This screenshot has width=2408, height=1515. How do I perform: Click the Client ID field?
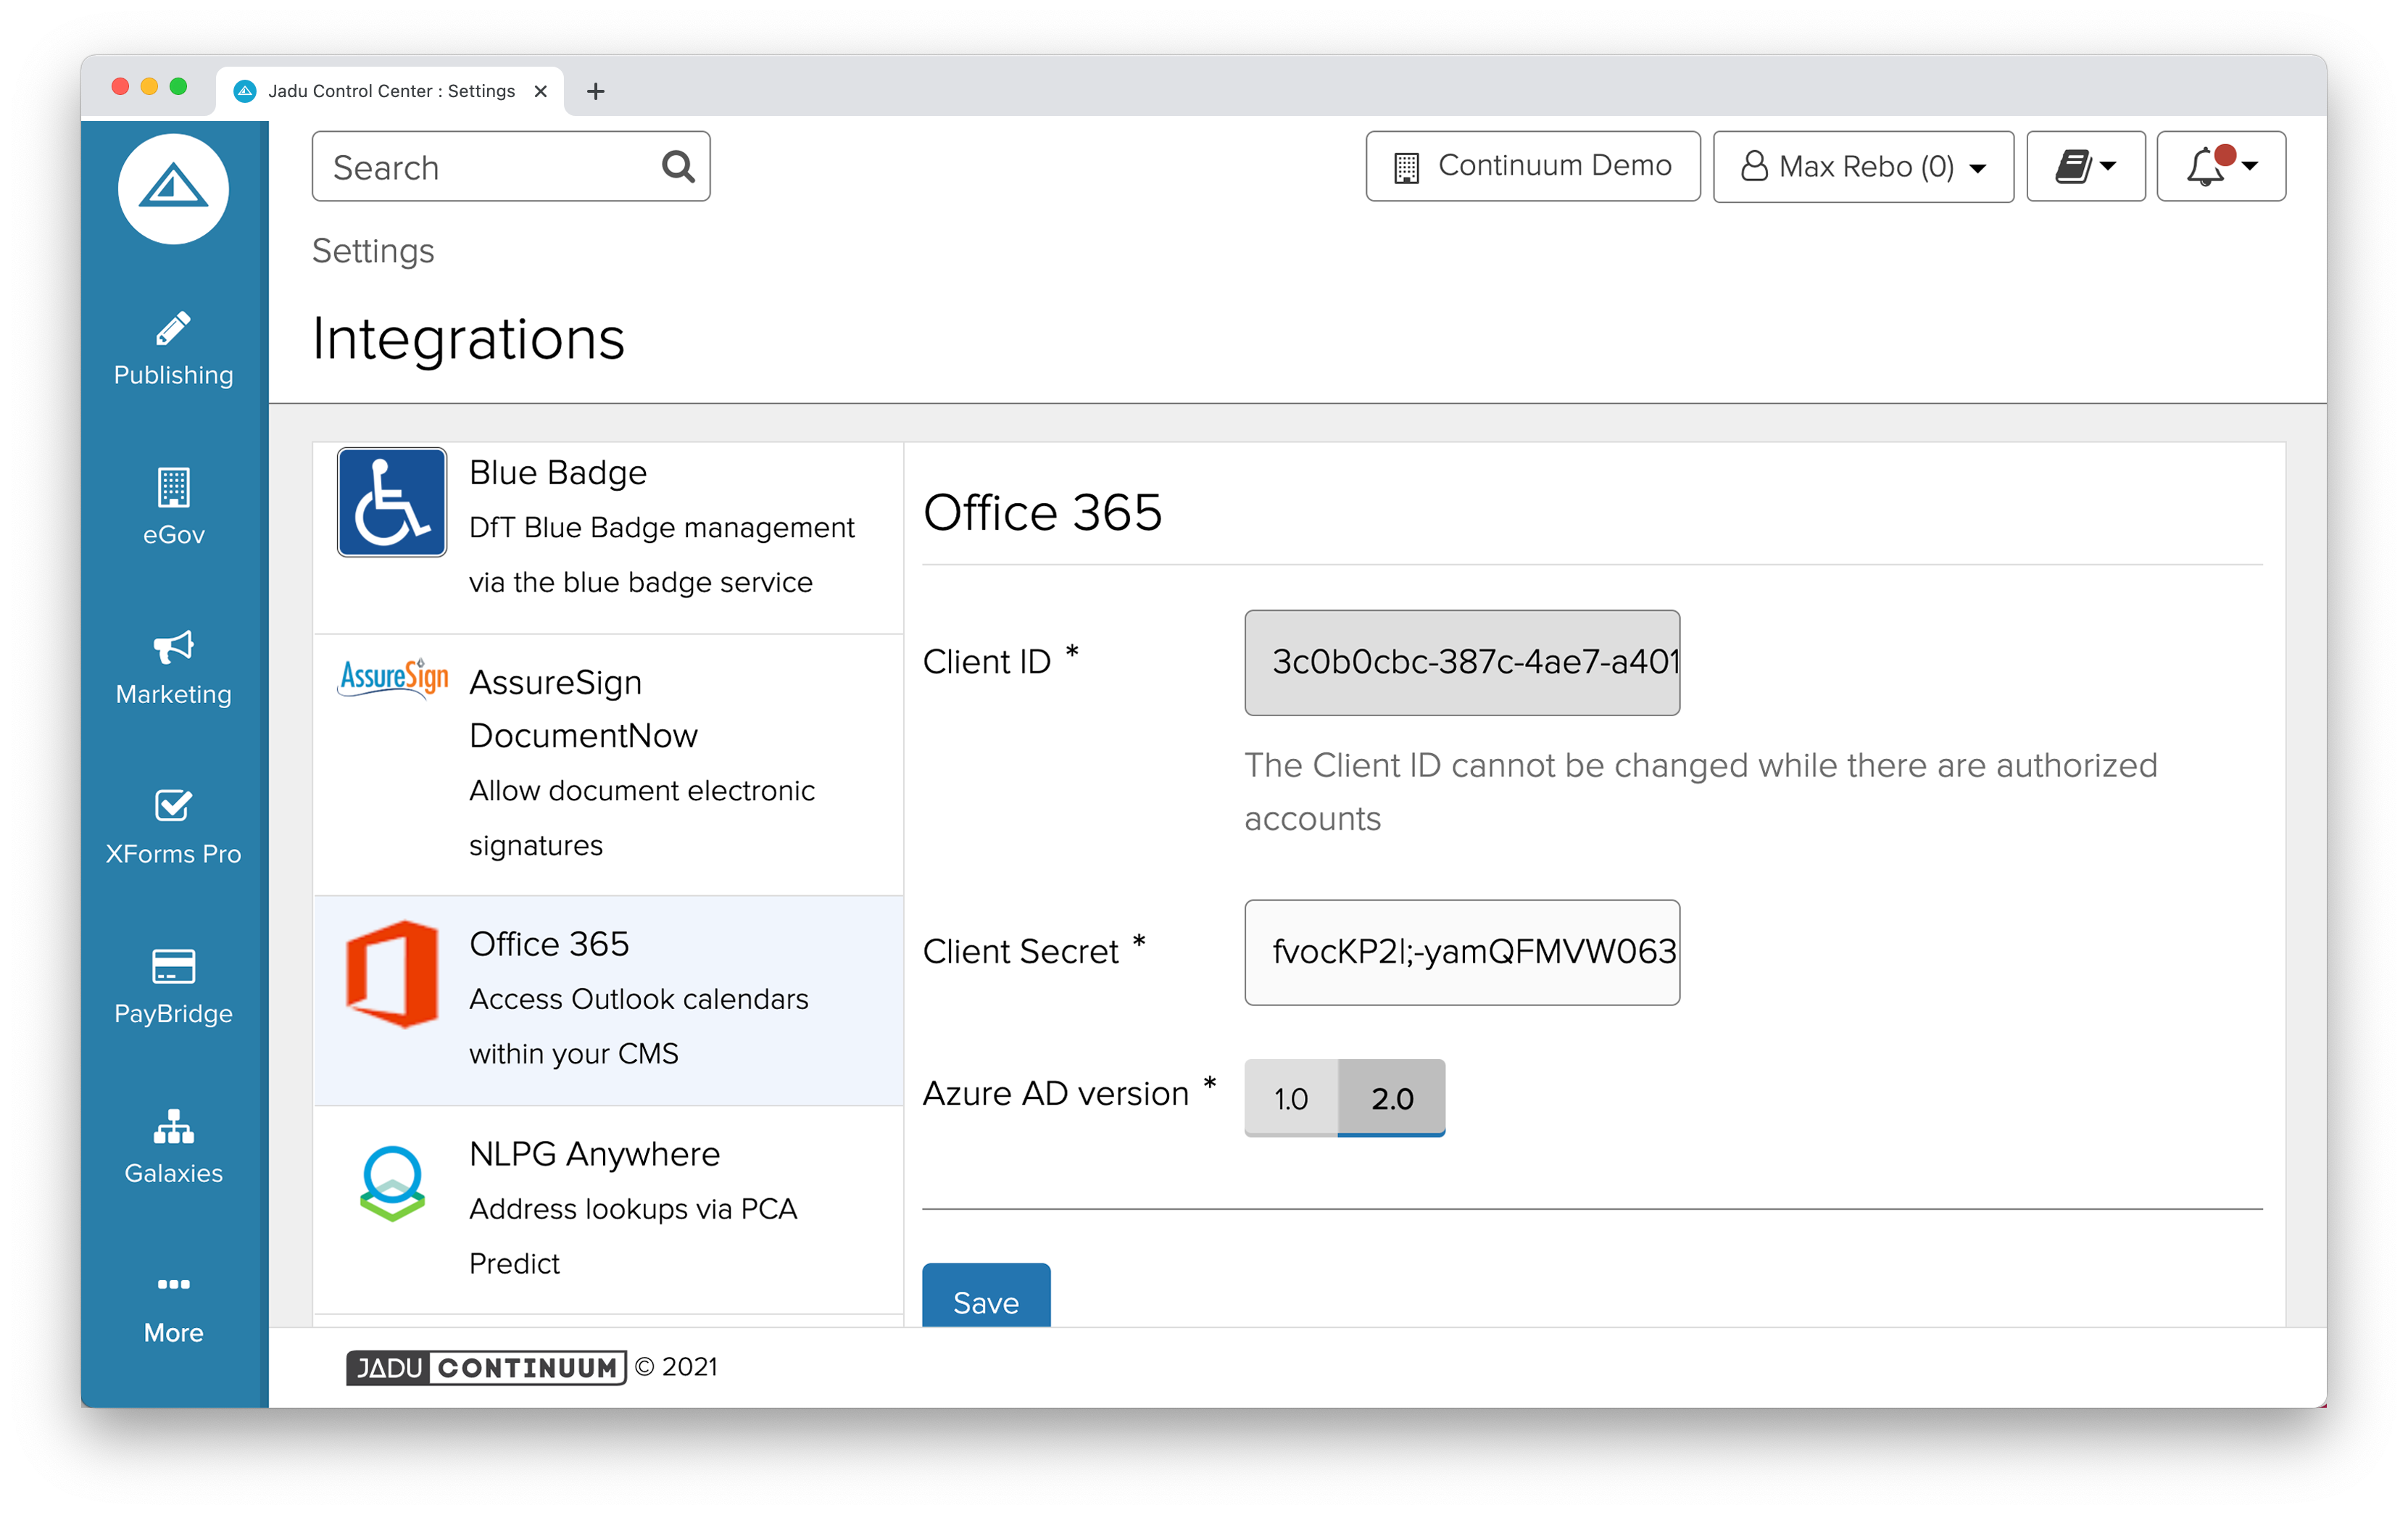click(x=1461, y=662)
